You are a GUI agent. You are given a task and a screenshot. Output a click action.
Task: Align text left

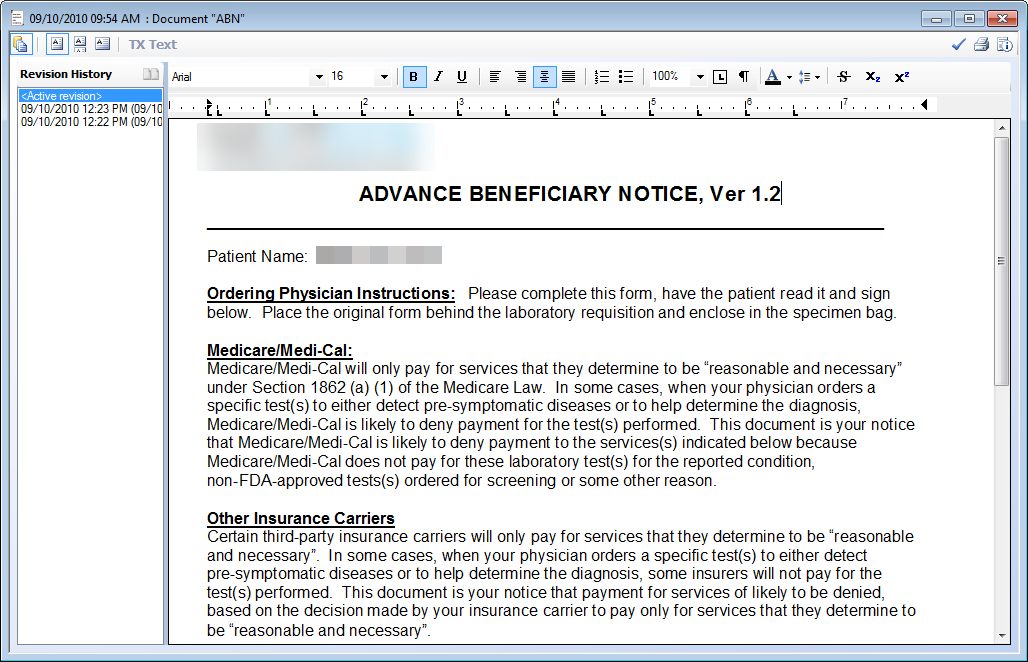coord(495,77)
